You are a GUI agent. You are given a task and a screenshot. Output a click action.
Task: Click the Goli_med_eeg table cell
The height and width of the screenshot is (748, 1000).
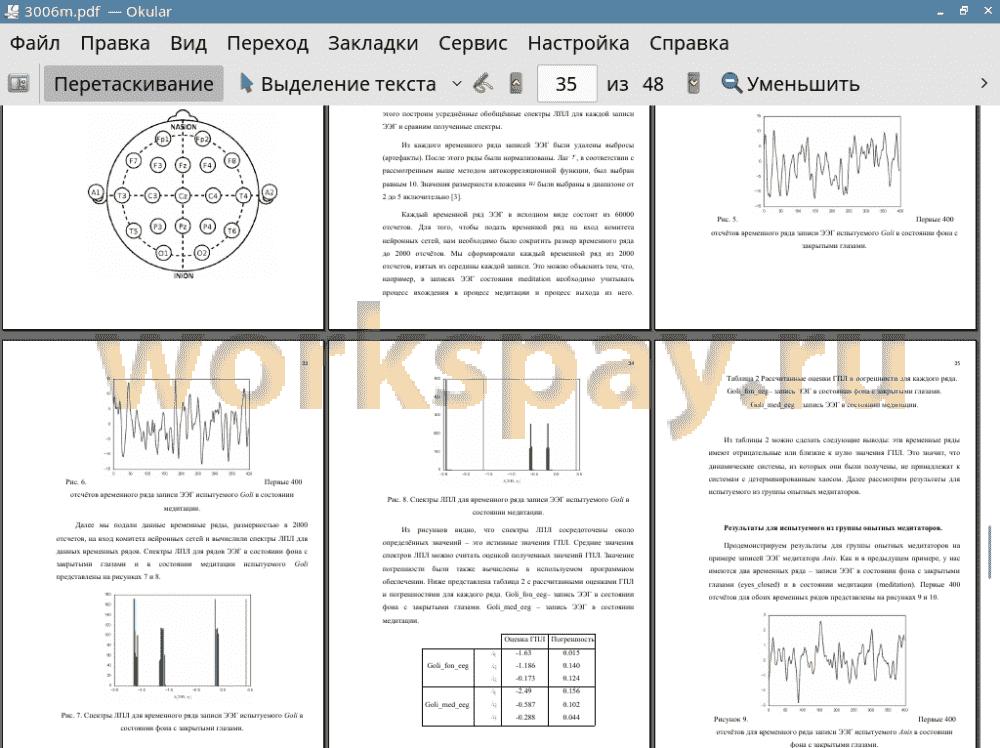click(448, 705)
